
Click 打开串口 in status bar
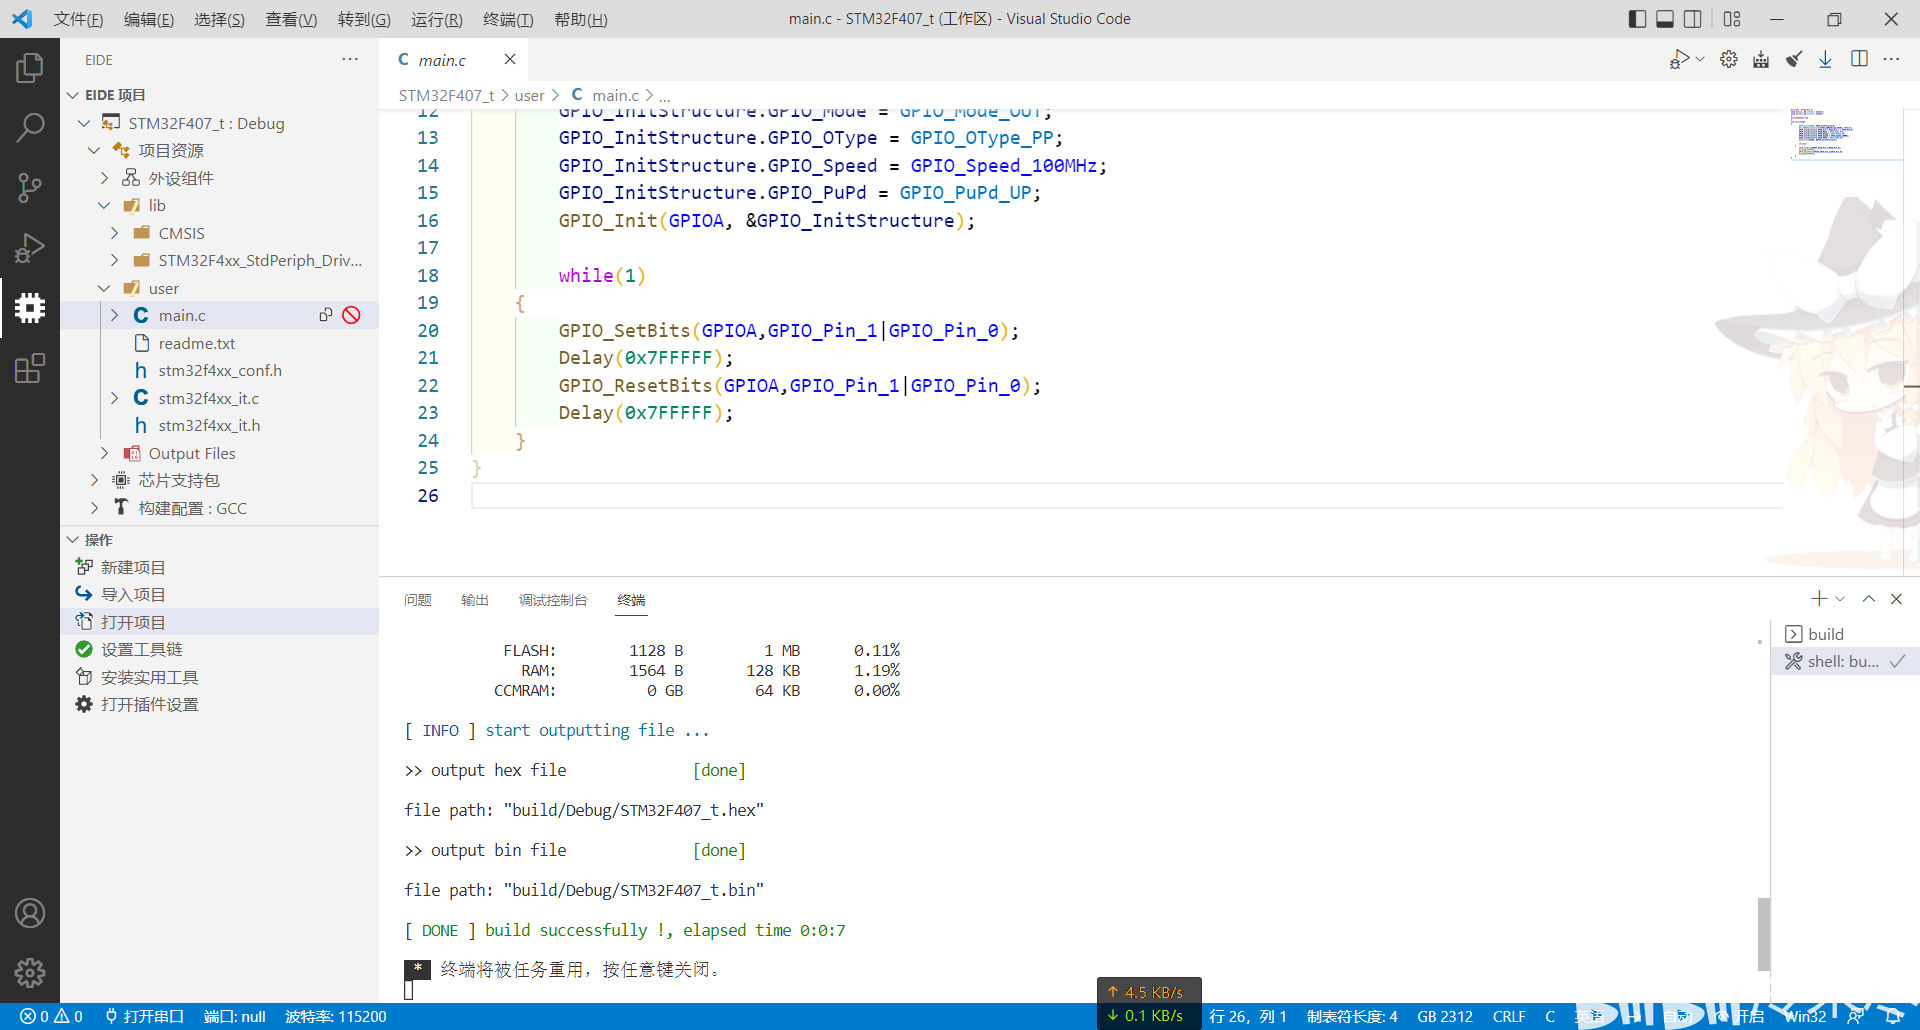(x=145, y=1017)
